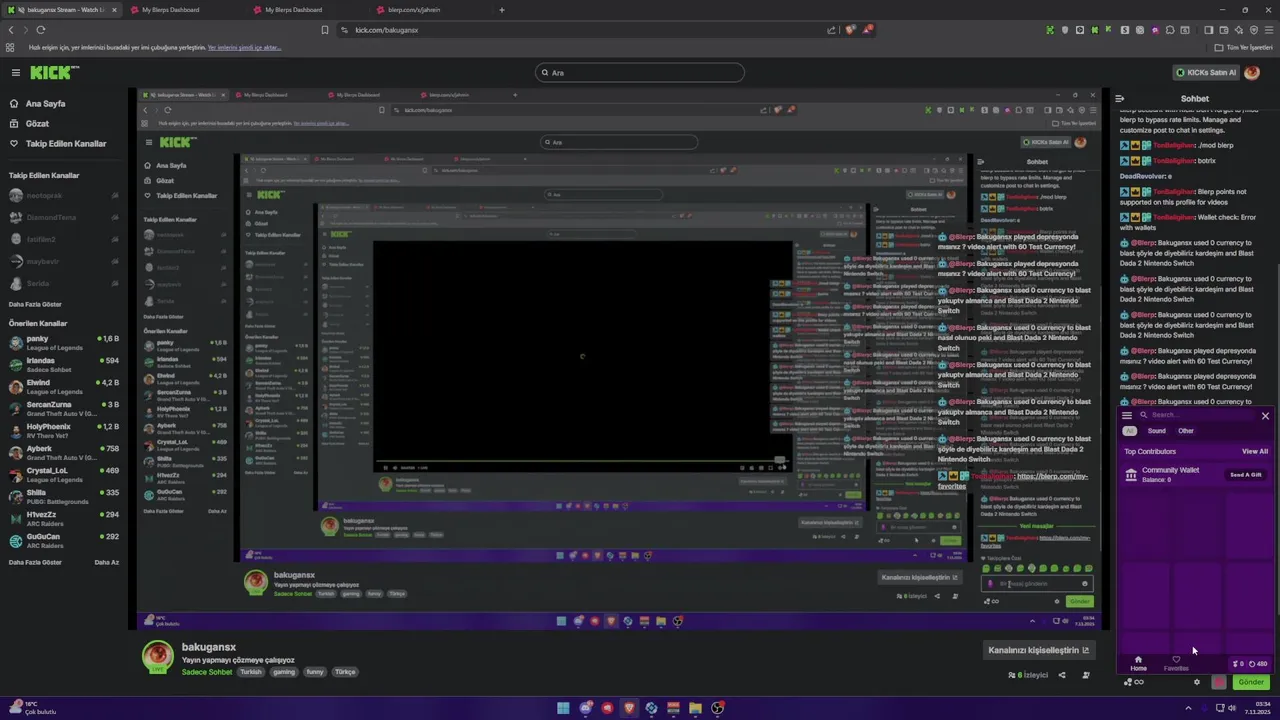Open Shilla recommended channel

(x=62, y=496)
